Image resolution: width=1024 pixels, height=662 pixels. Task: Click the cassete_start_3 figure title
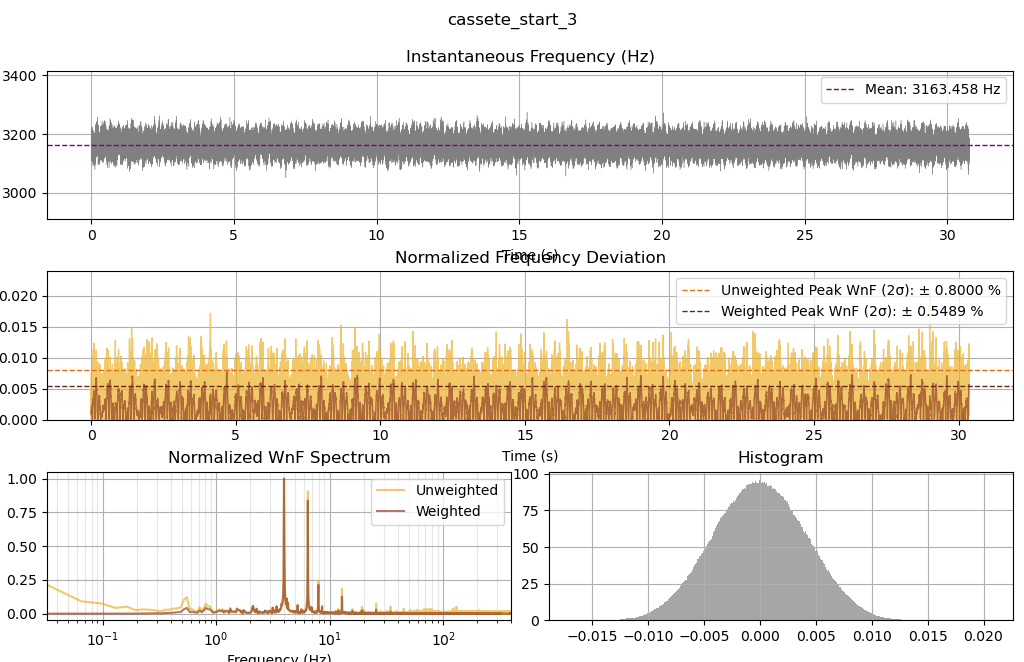[x=512, y=20]
